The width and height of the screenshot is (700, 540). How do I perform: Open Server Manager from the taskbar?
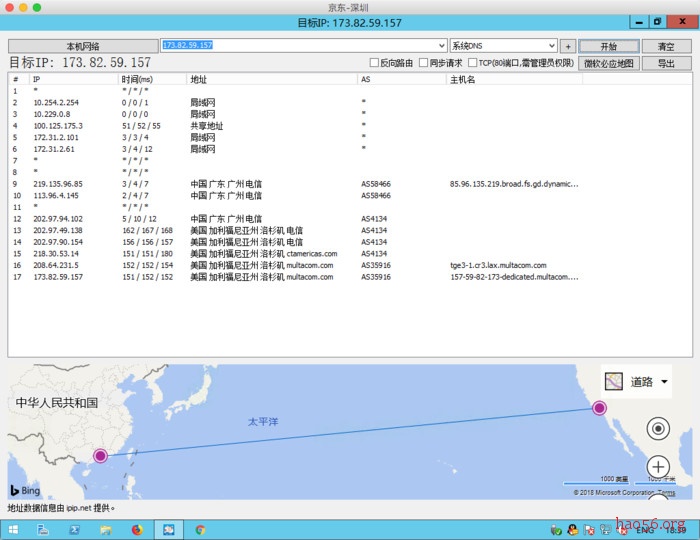[x=43, y=530]
